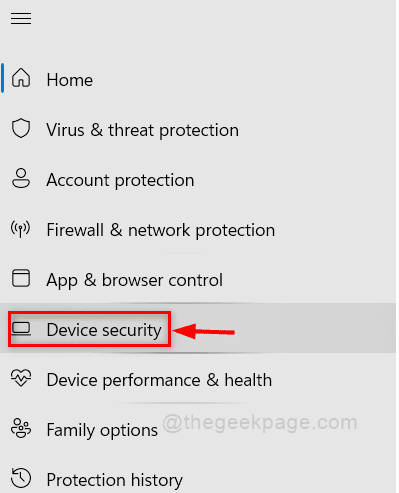Click the shield icon for virus protection
399x493 pixels.
(21, 128)
